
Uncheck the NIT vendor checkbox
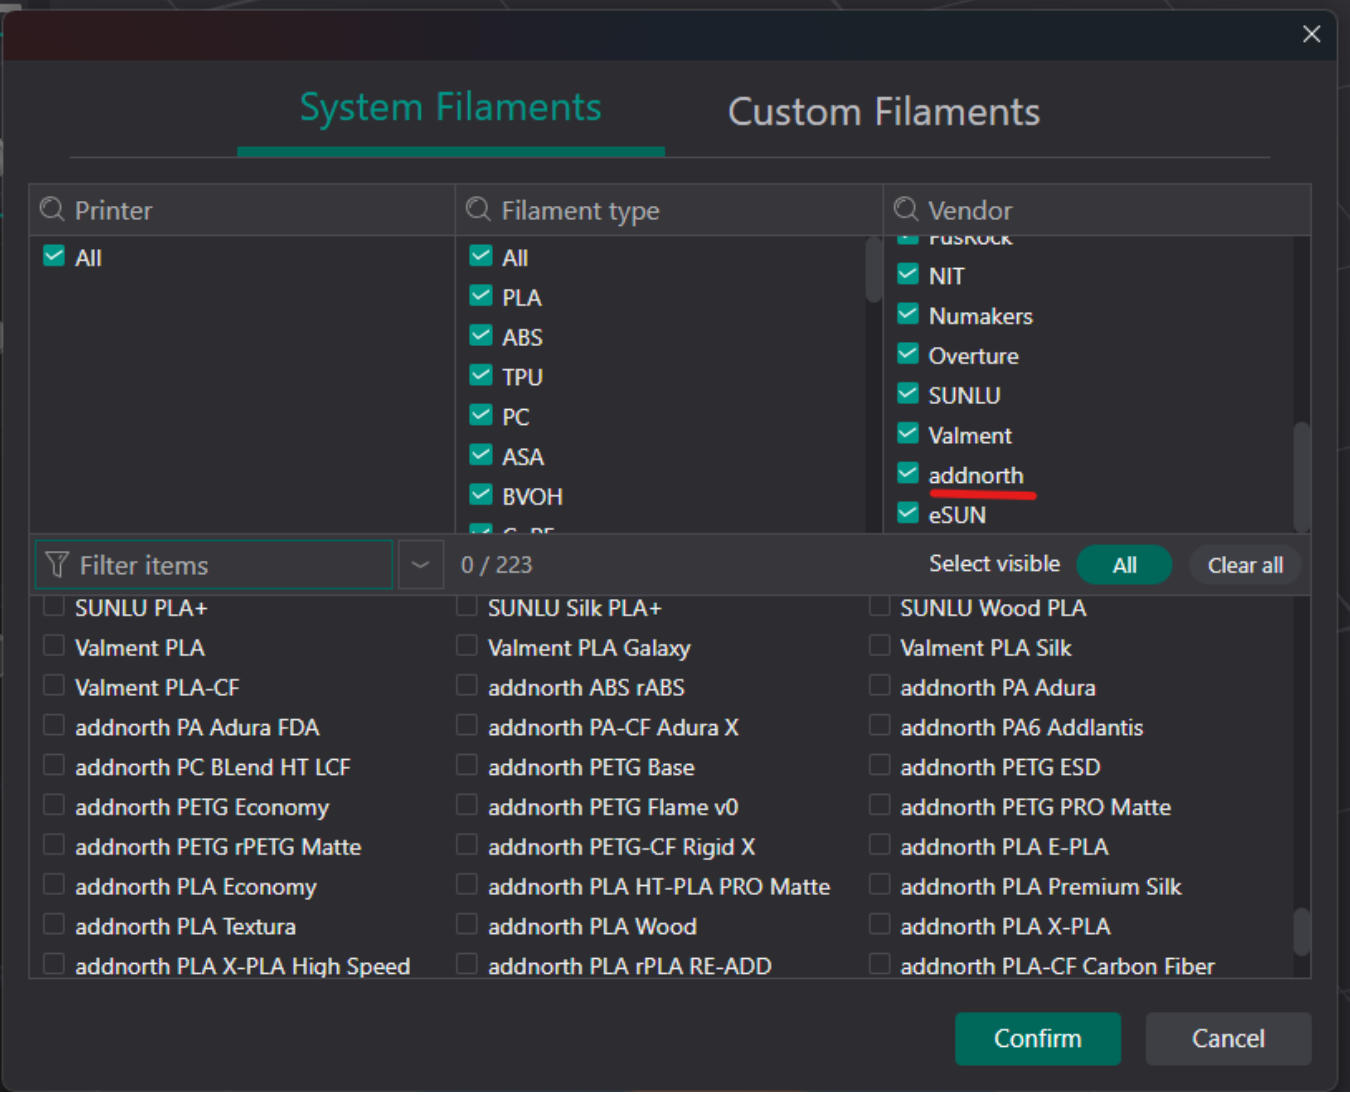tap(908, 274)
